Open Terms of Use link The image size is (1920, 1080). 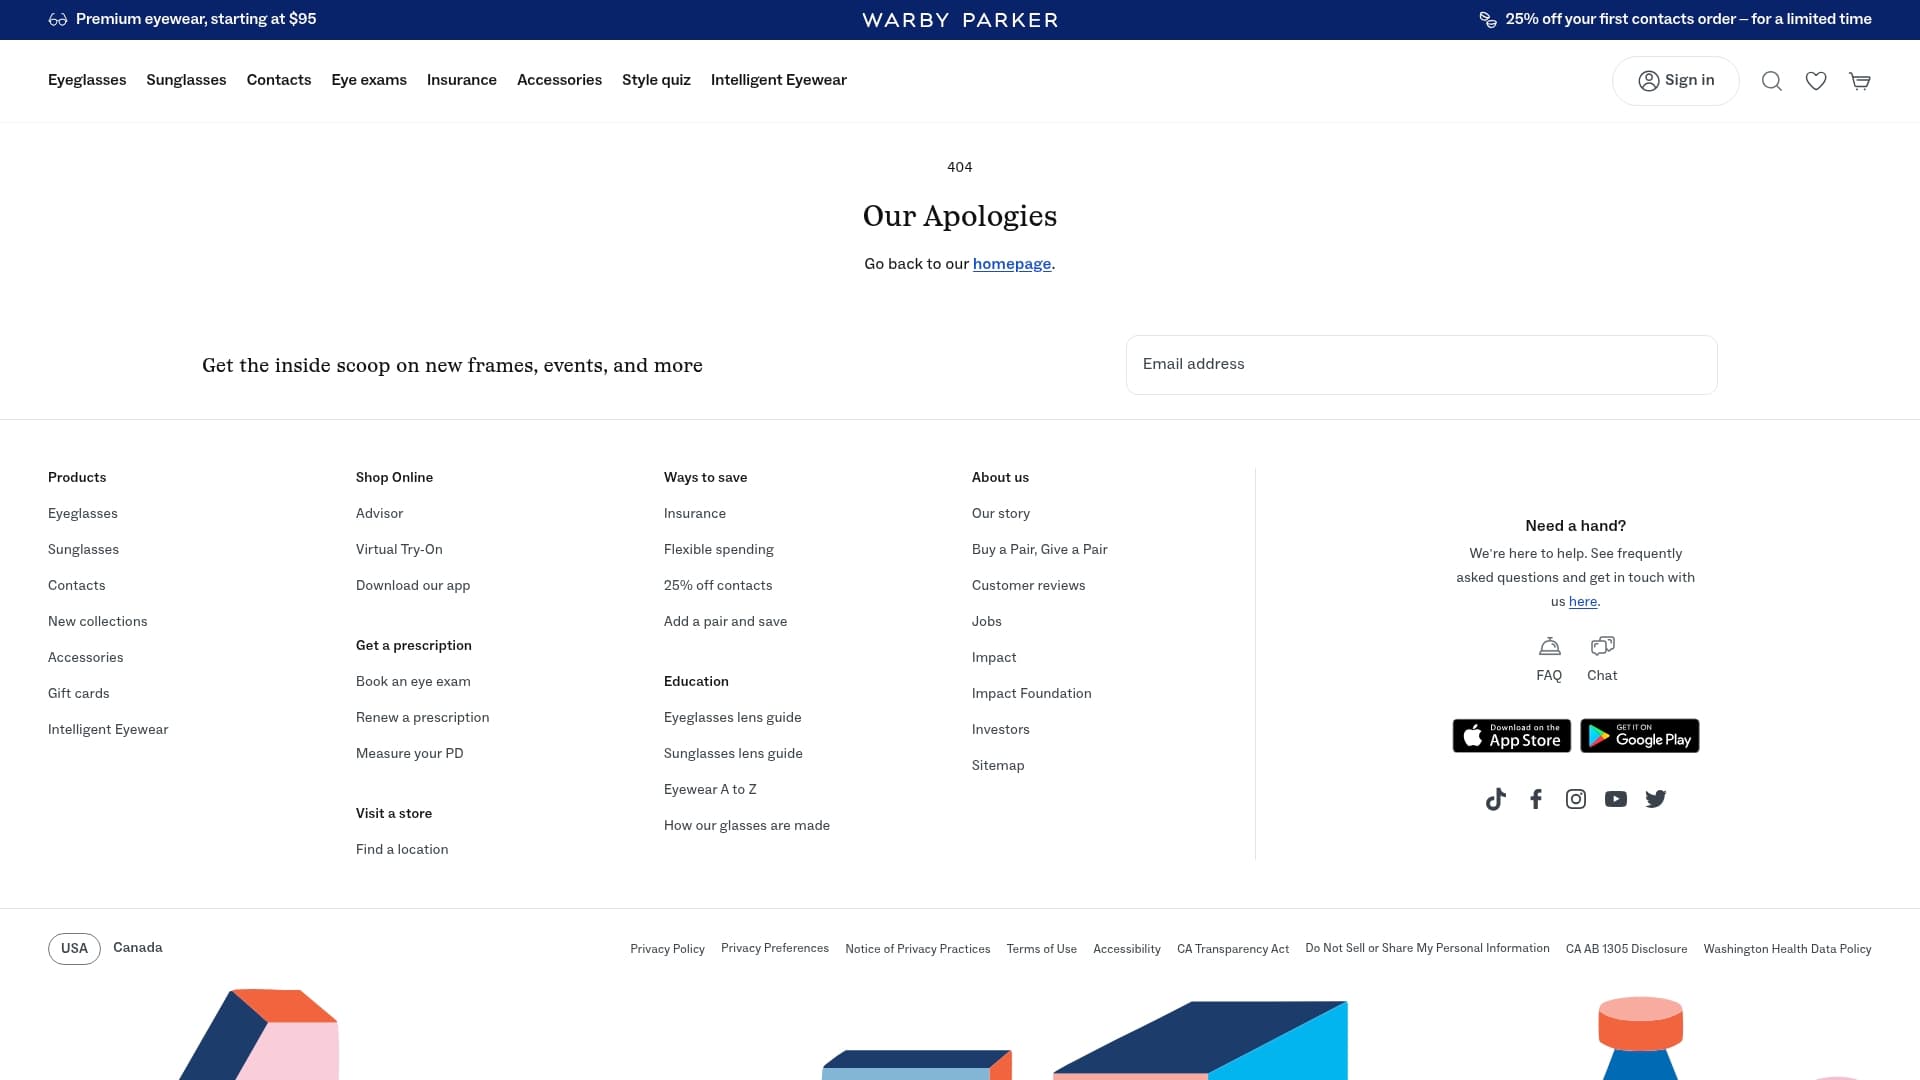[x=1042, y=950]
